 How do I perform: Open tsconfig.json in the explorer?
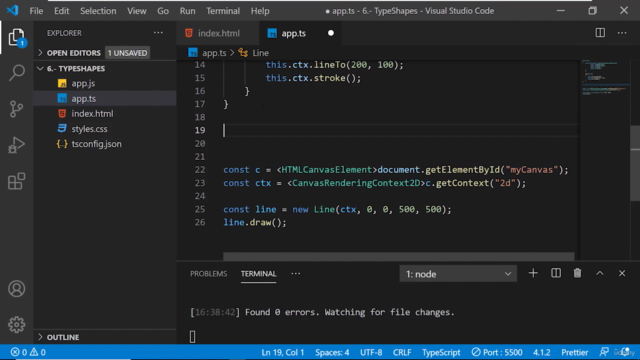point(105,144)
